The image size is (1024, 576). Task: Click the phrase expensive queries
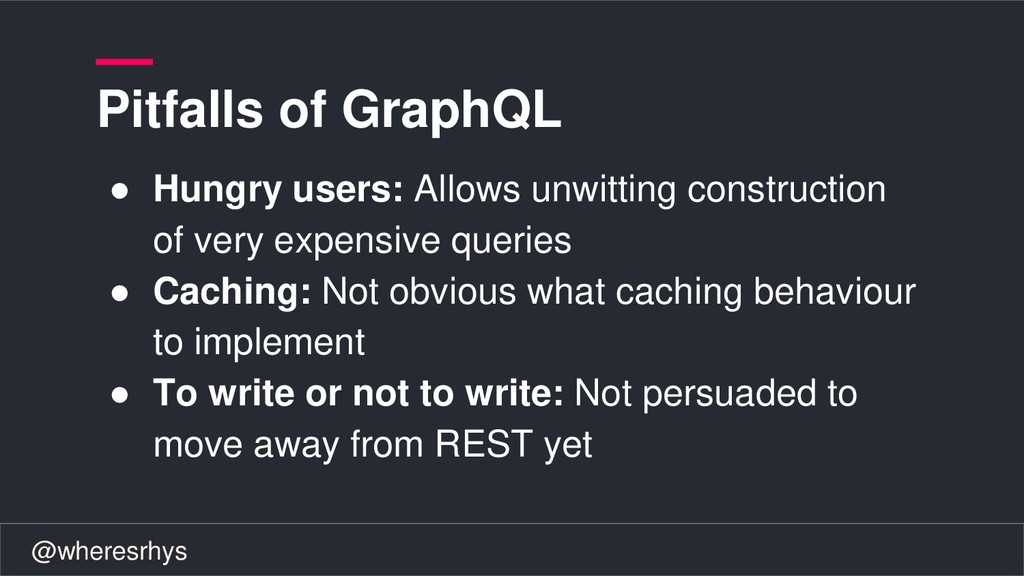click(423, 241)
